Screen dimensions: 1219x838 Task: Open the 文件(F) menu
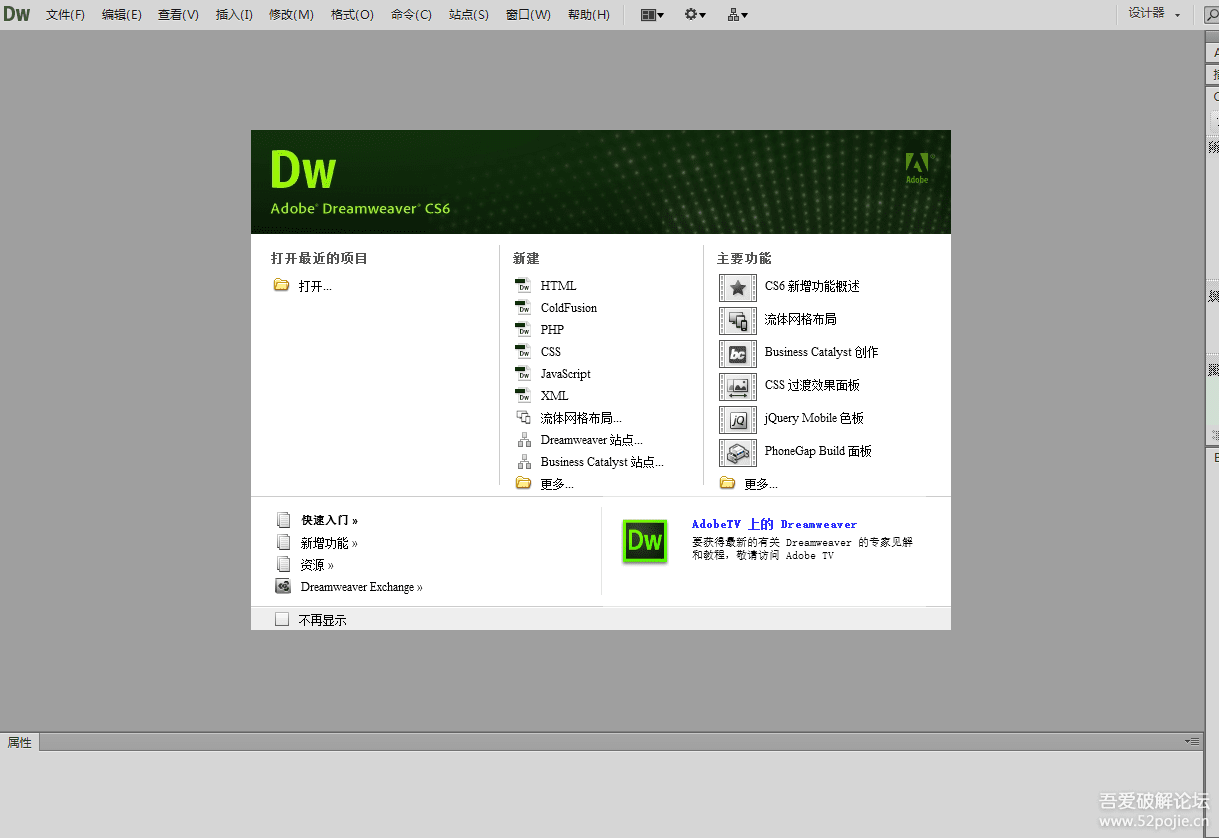tap(66, 15)
